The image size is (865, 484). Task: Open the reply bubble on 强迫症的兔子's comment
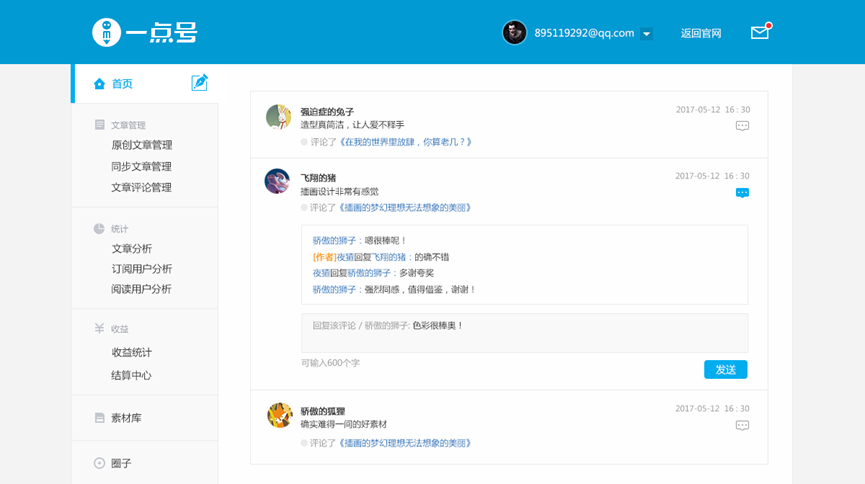(742, 126)
